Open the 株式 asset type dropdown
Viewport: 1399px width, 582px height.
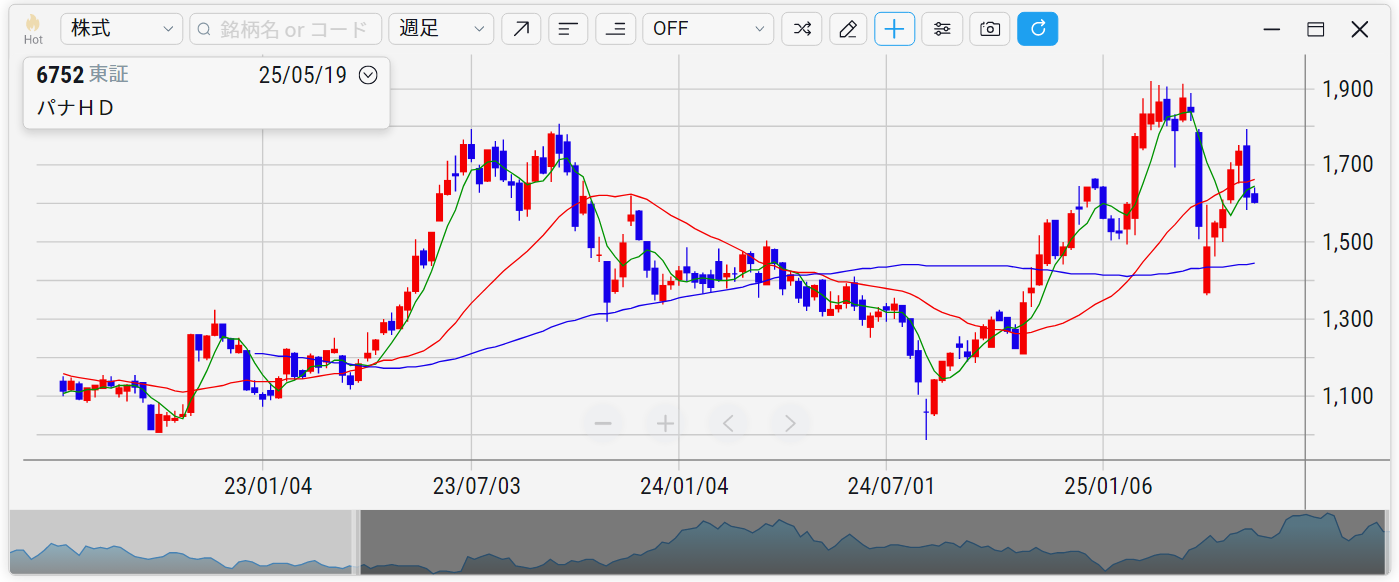[x=121, y=29]
